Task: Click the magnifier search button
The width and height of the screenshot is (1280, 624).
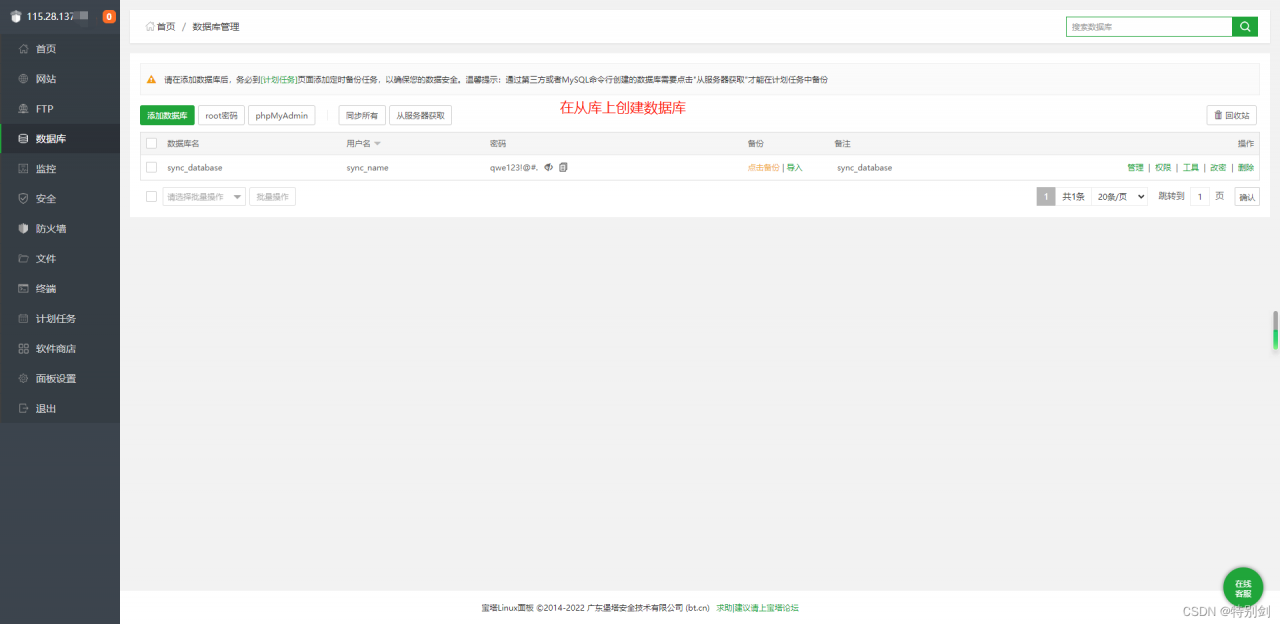Action: click(1245, 27)
